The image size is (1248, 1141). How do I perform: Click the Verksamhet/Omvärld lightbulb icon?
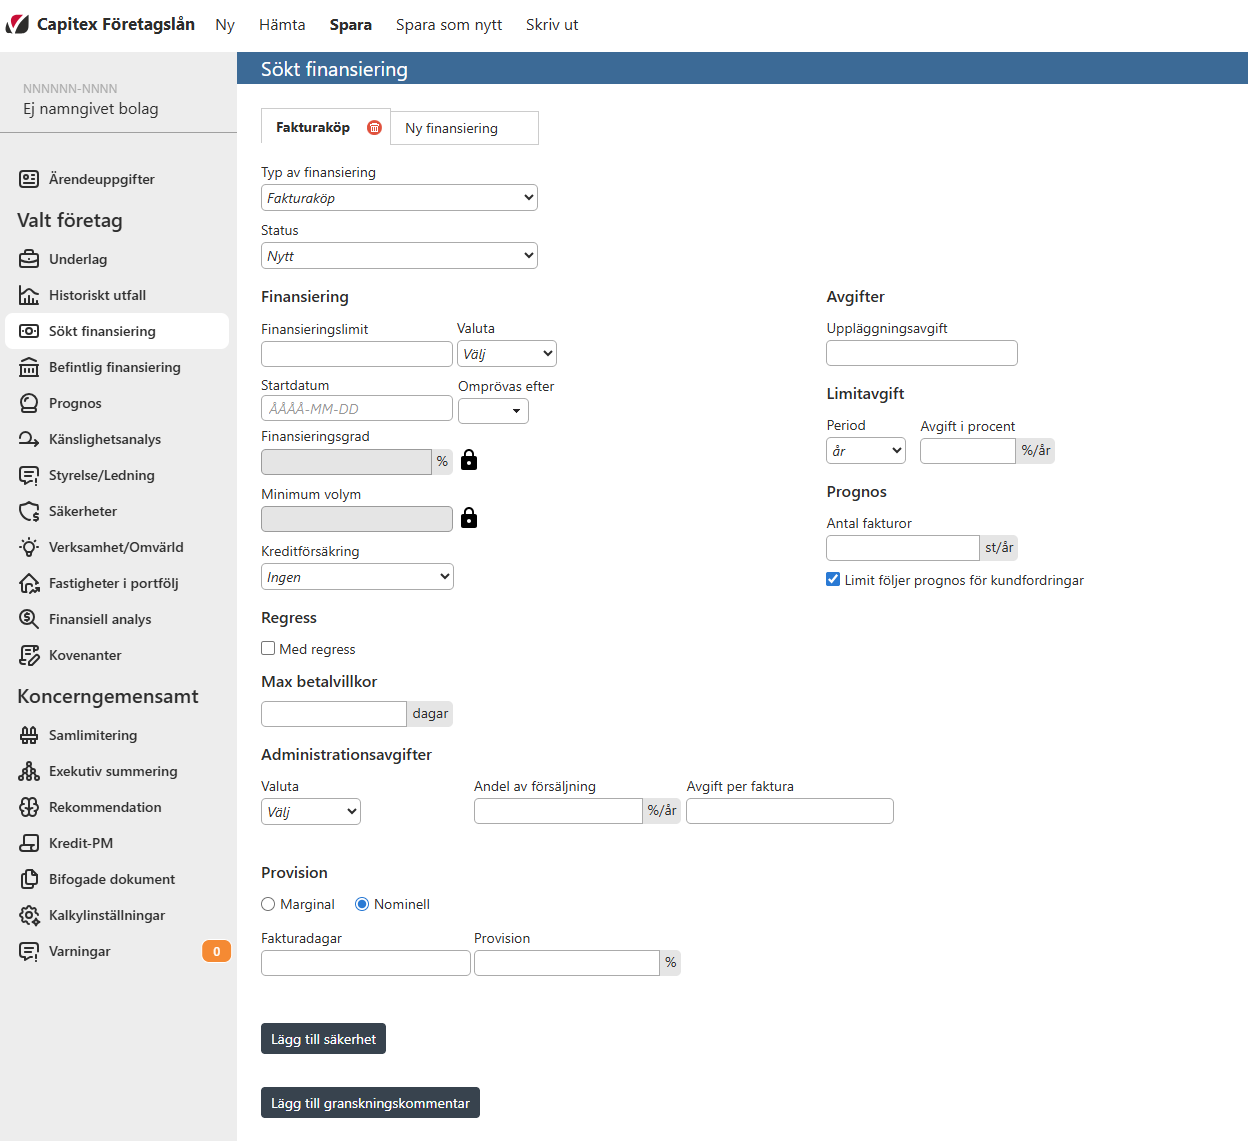pos(29,547)
